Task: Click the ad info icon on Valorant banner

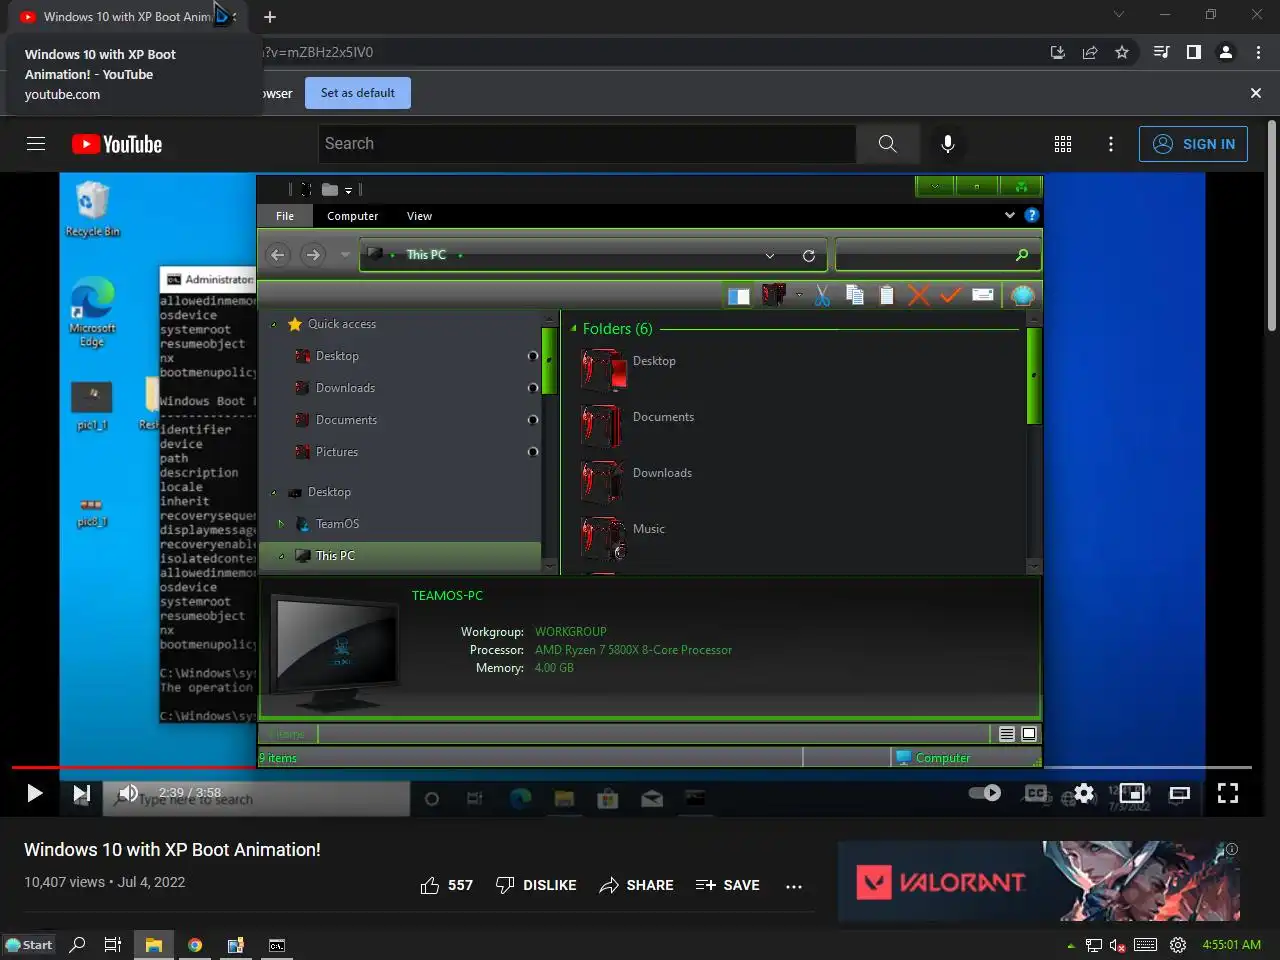Action: pos(1232,849)
